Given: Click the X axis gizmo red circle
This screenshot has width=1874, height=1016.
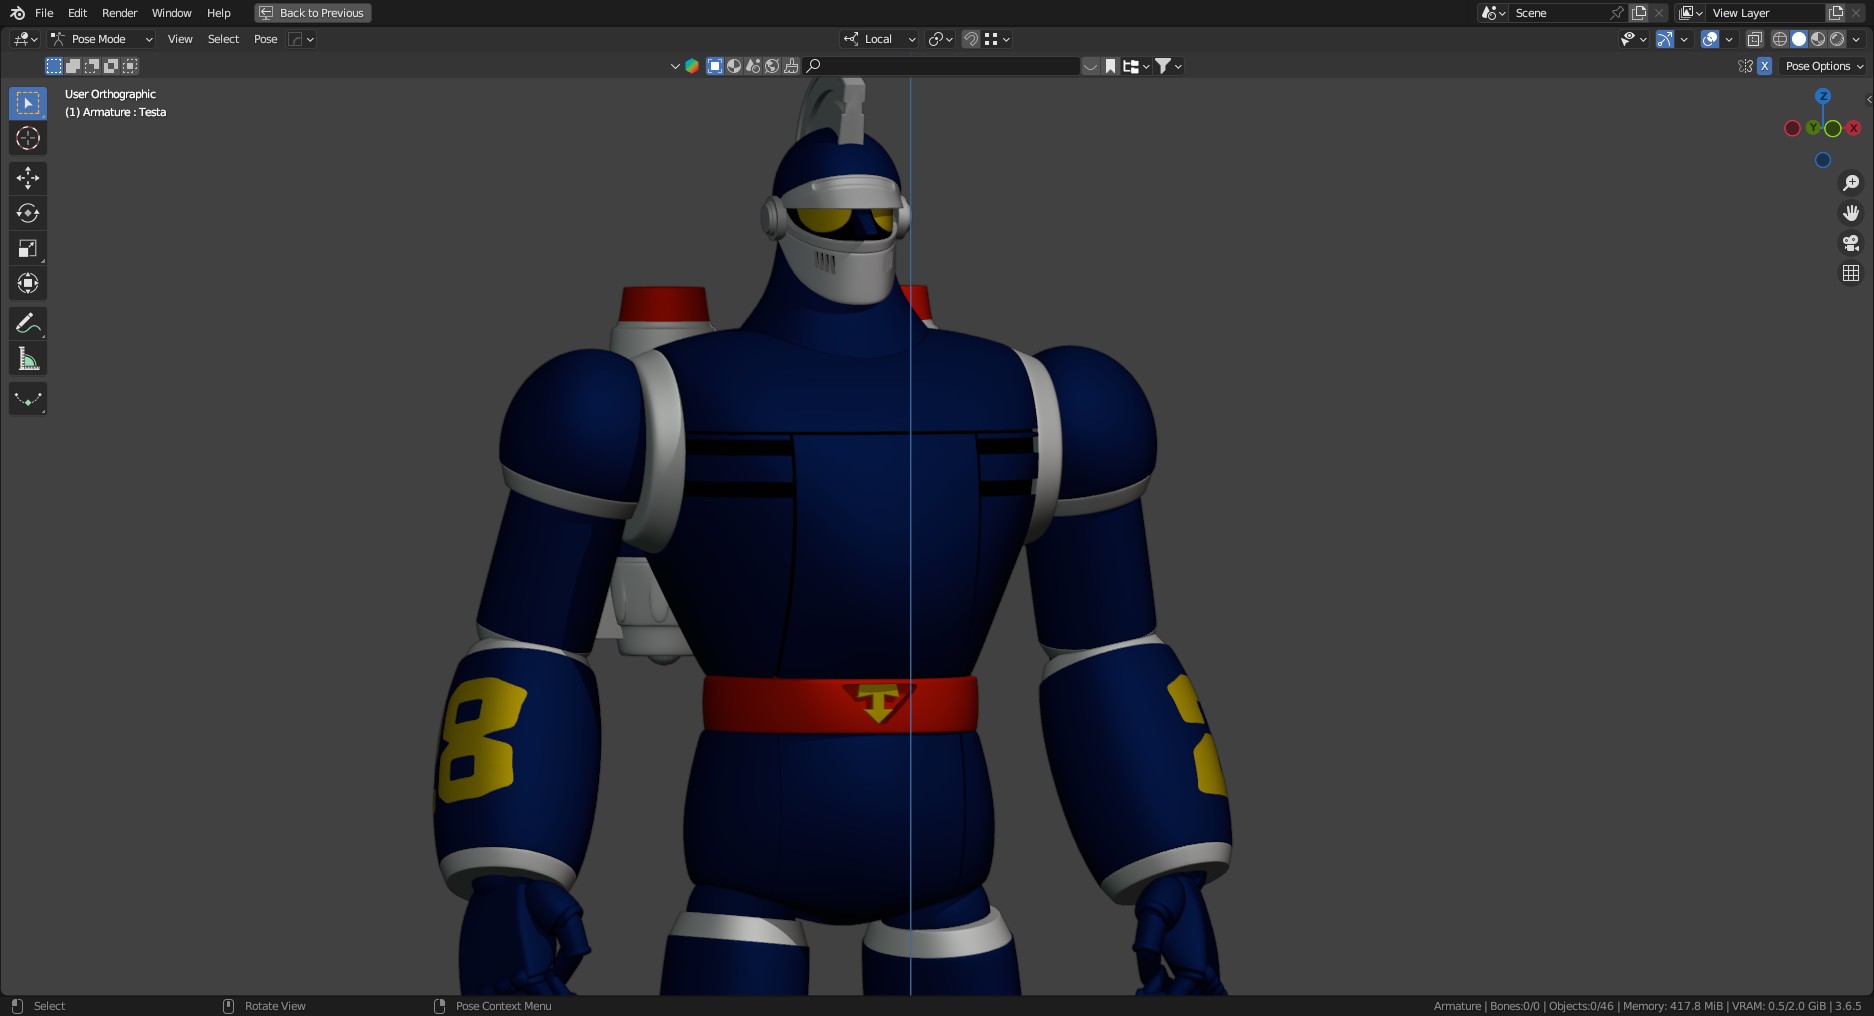Looking at the screenshot, I should click(x=1853, y=128).
